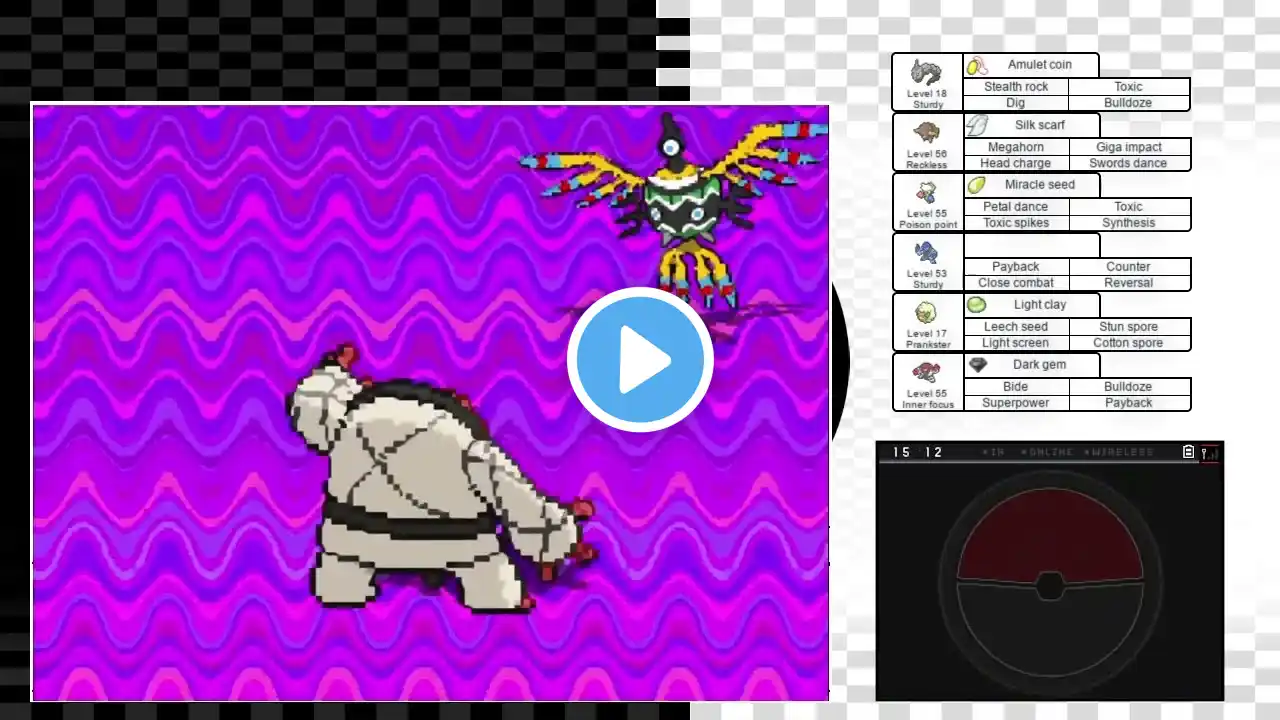The width and height of the screenshot is (1280, 720).
Task: Click the 'Silk scarf' item name
Action: 1040,125
